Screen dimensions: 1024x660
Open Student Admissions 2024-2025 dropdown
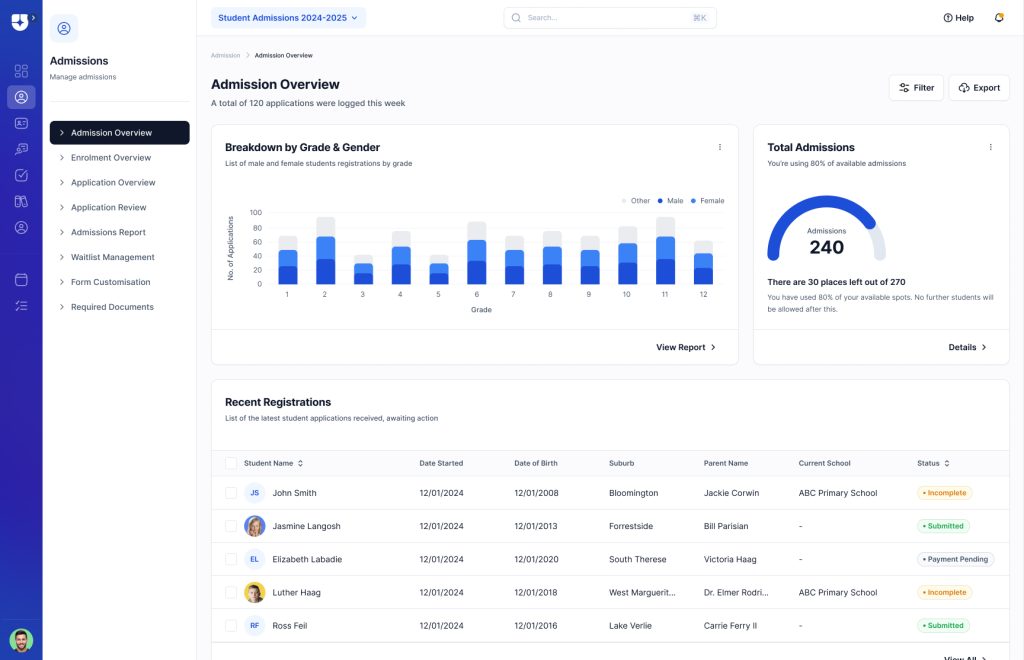point(288,18)
